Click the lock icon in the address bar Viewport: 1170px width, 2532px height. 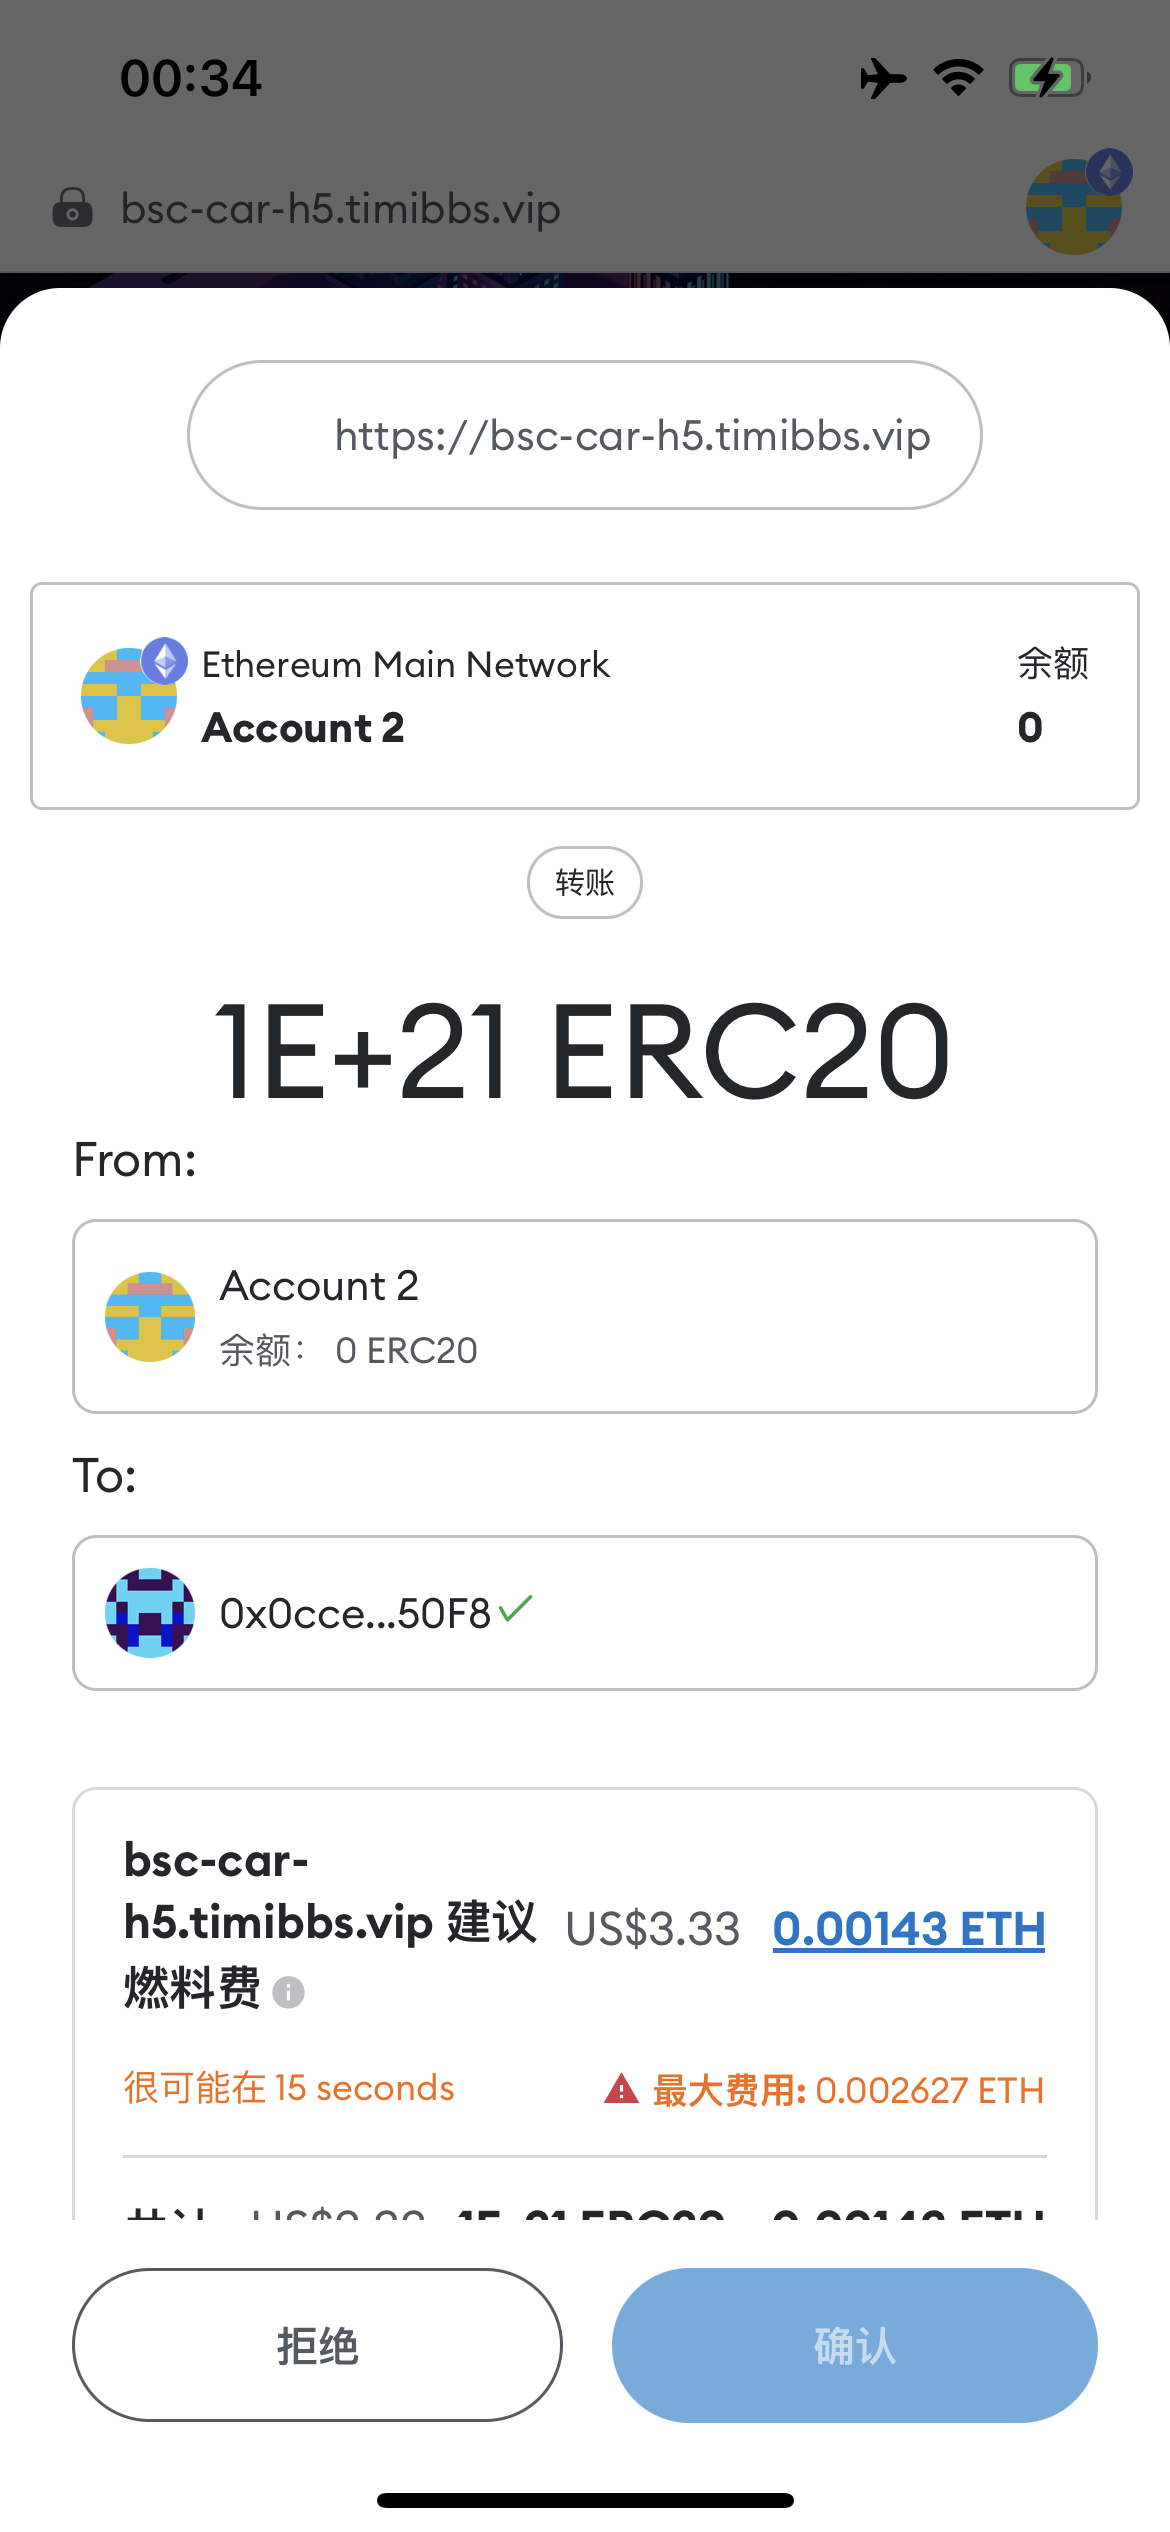71,209
